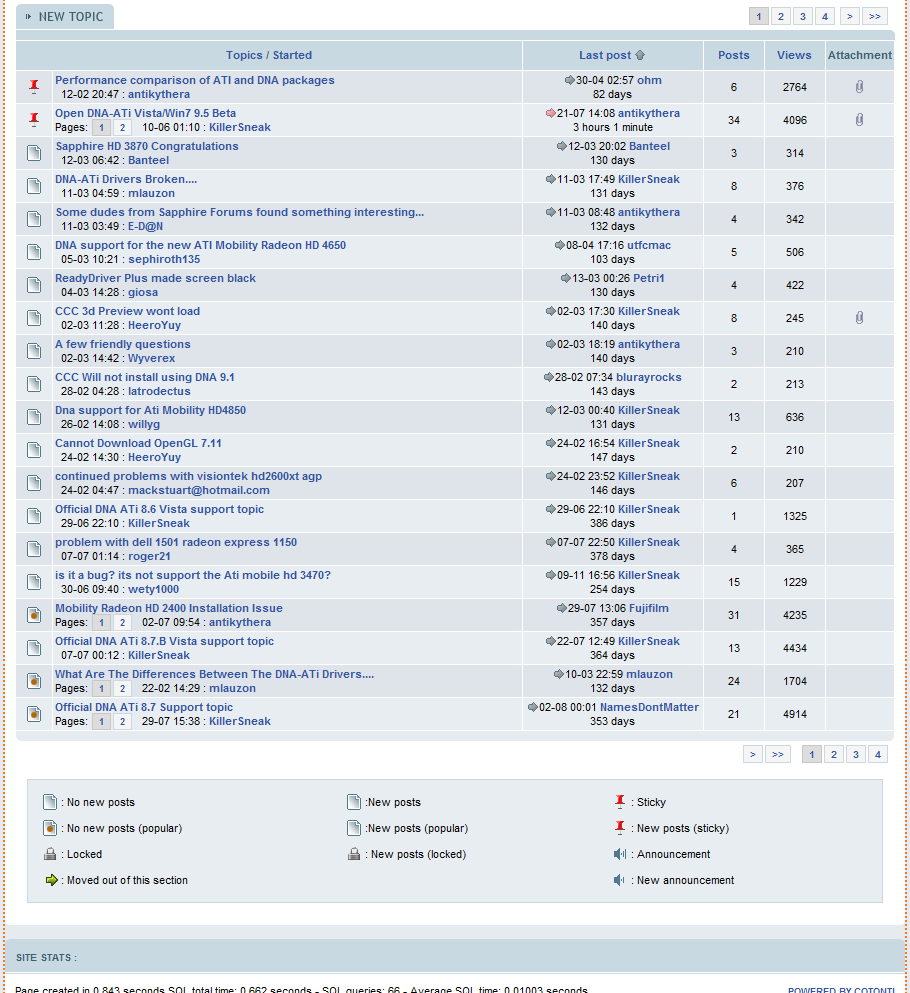Open the 'Cannot Download OpenGL 7.11' topic
Screen dimensions: 910x993
[138, 443]
